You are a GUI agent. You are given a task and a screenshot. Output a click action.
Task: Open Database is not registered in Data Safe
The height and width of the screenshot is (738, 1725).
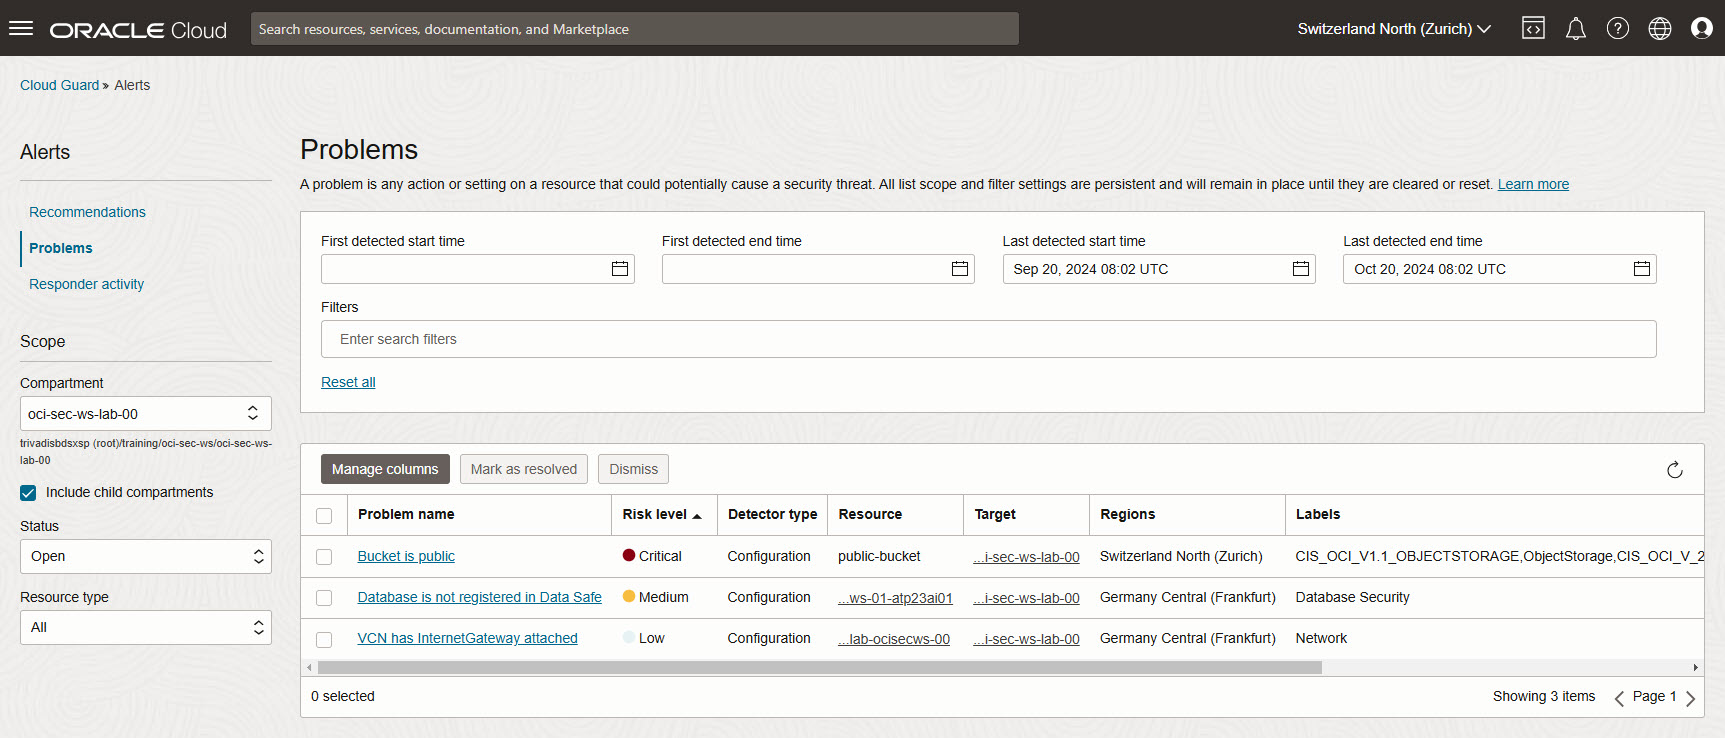coord(480,597)
